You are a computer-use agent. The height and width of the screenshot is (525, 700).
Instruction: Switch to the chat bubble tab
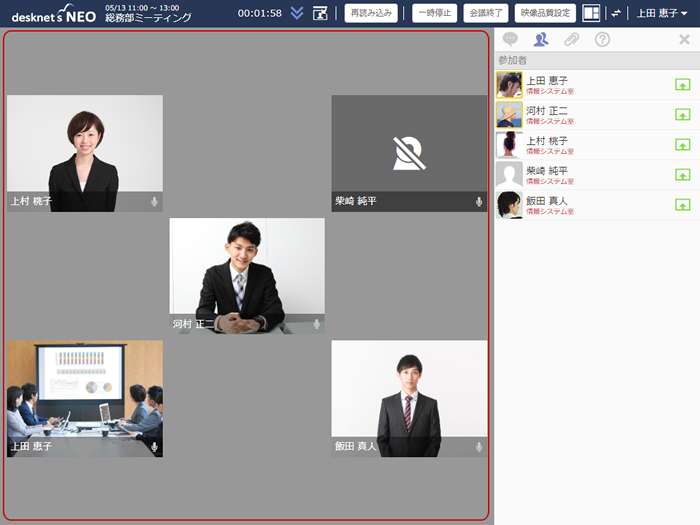510,40
